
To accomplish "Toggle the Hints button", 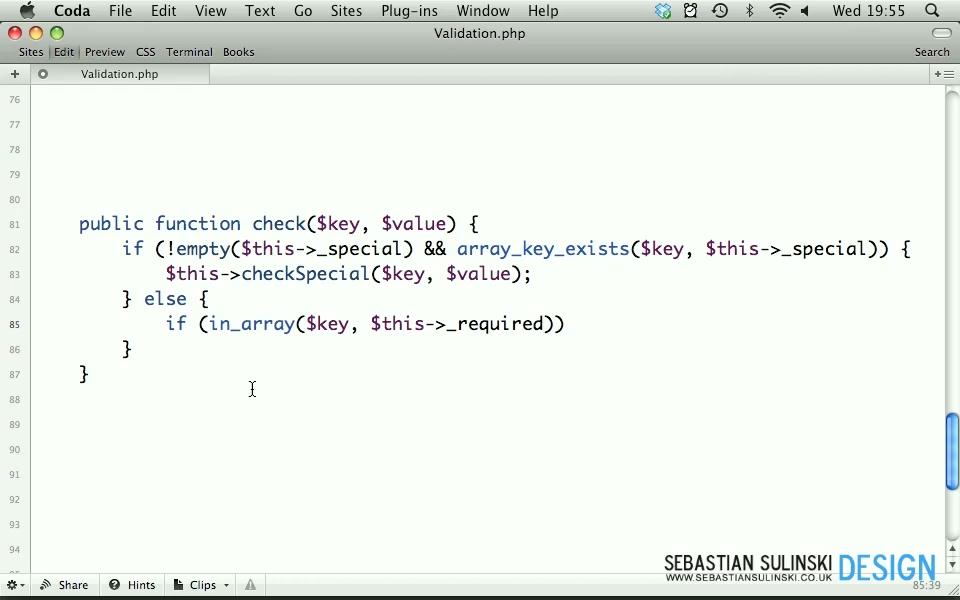I will tap(132, 585).
